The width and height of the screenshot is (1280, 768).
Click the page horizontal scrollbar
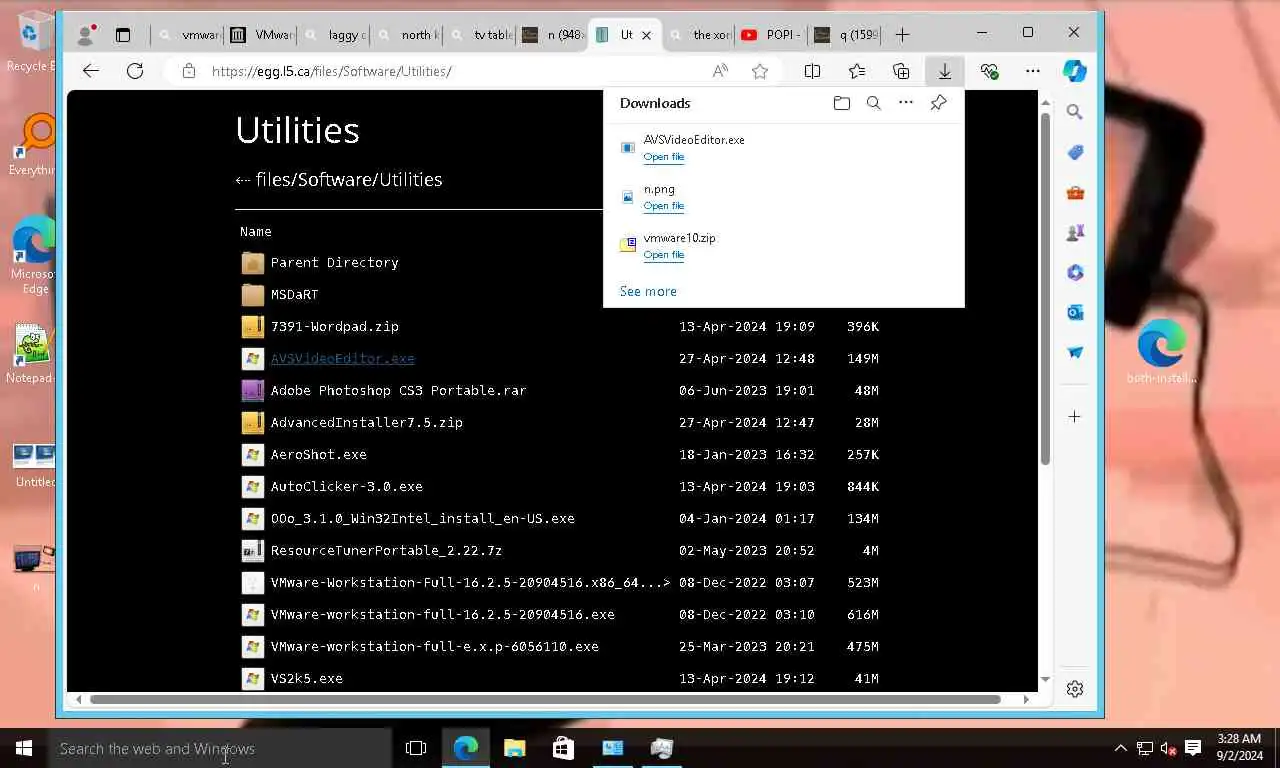(x=545, y=699)
